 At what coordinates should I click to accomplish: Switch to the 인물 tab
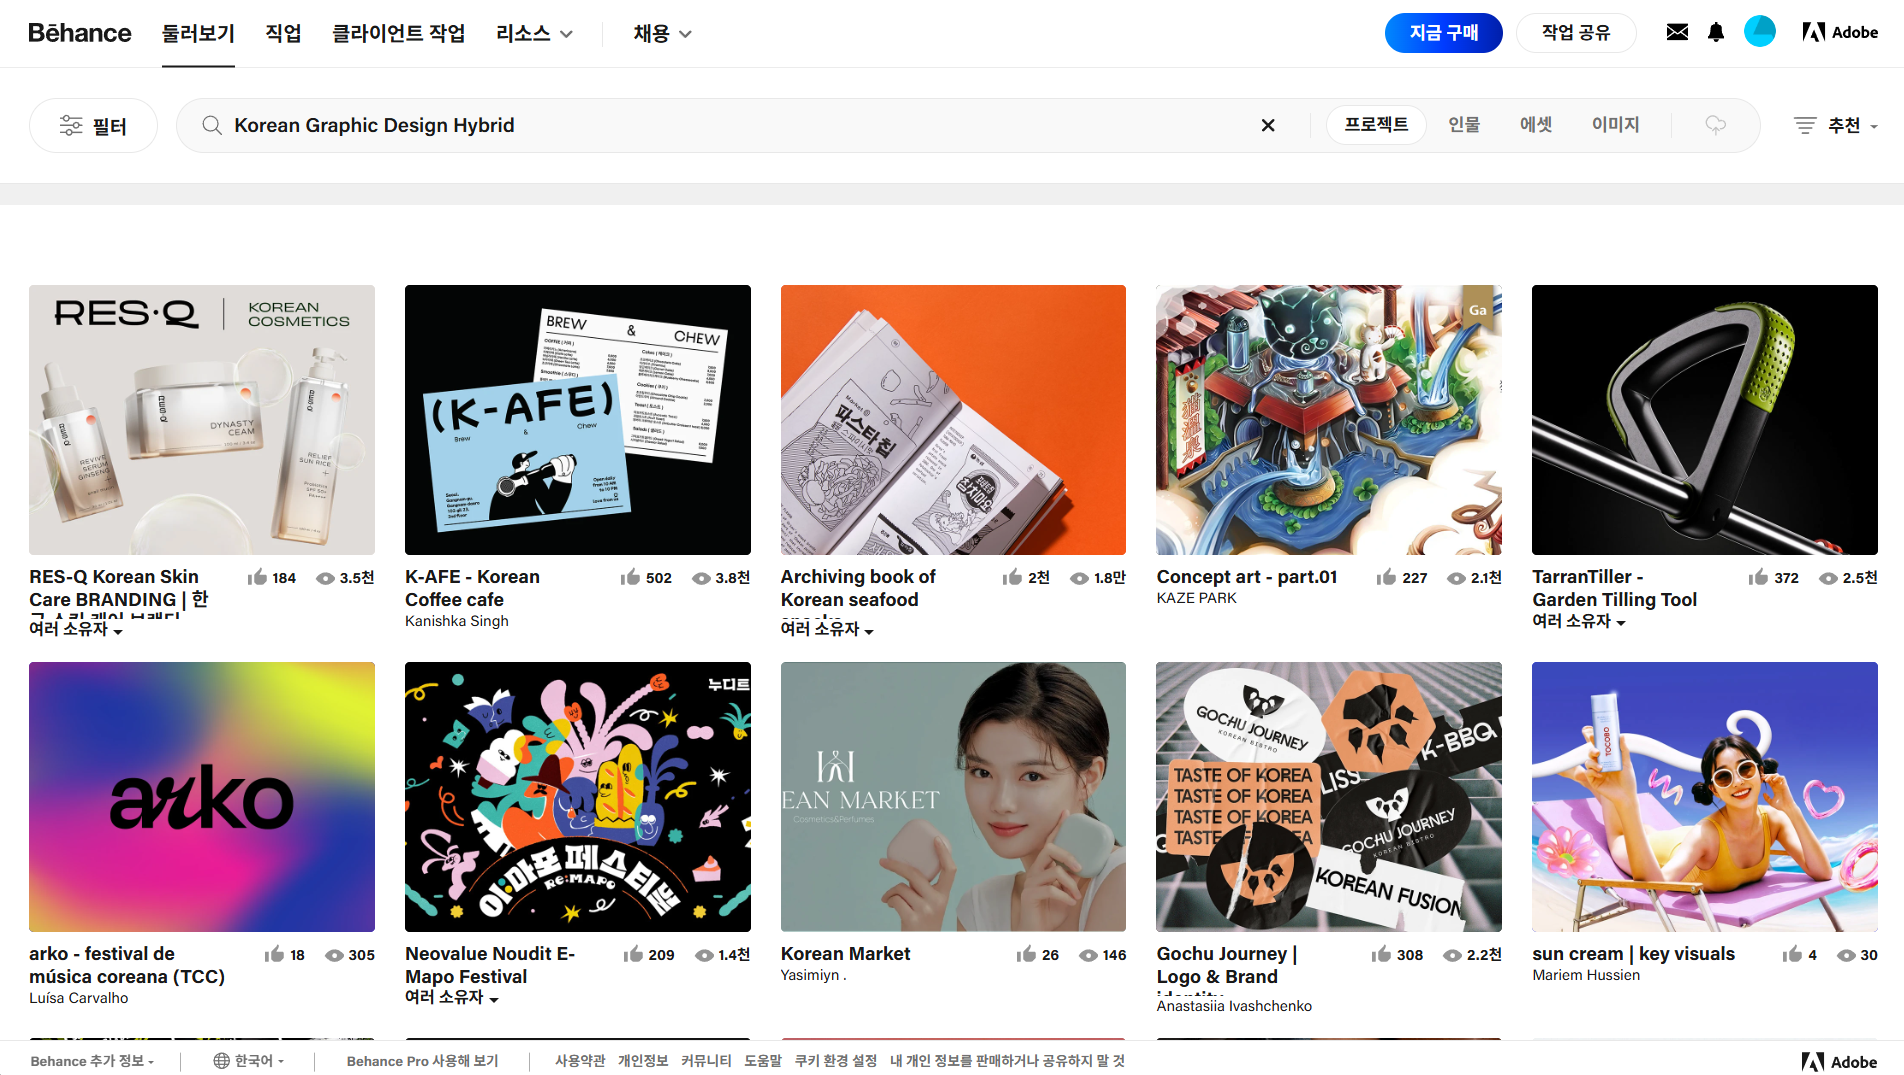pos(1464,125)
